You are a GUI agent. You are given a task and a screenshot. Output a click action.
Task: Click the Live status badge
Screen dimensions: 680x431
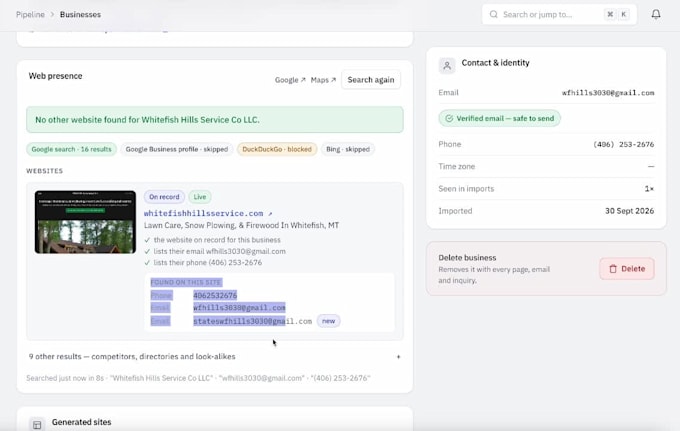point(200,197)
